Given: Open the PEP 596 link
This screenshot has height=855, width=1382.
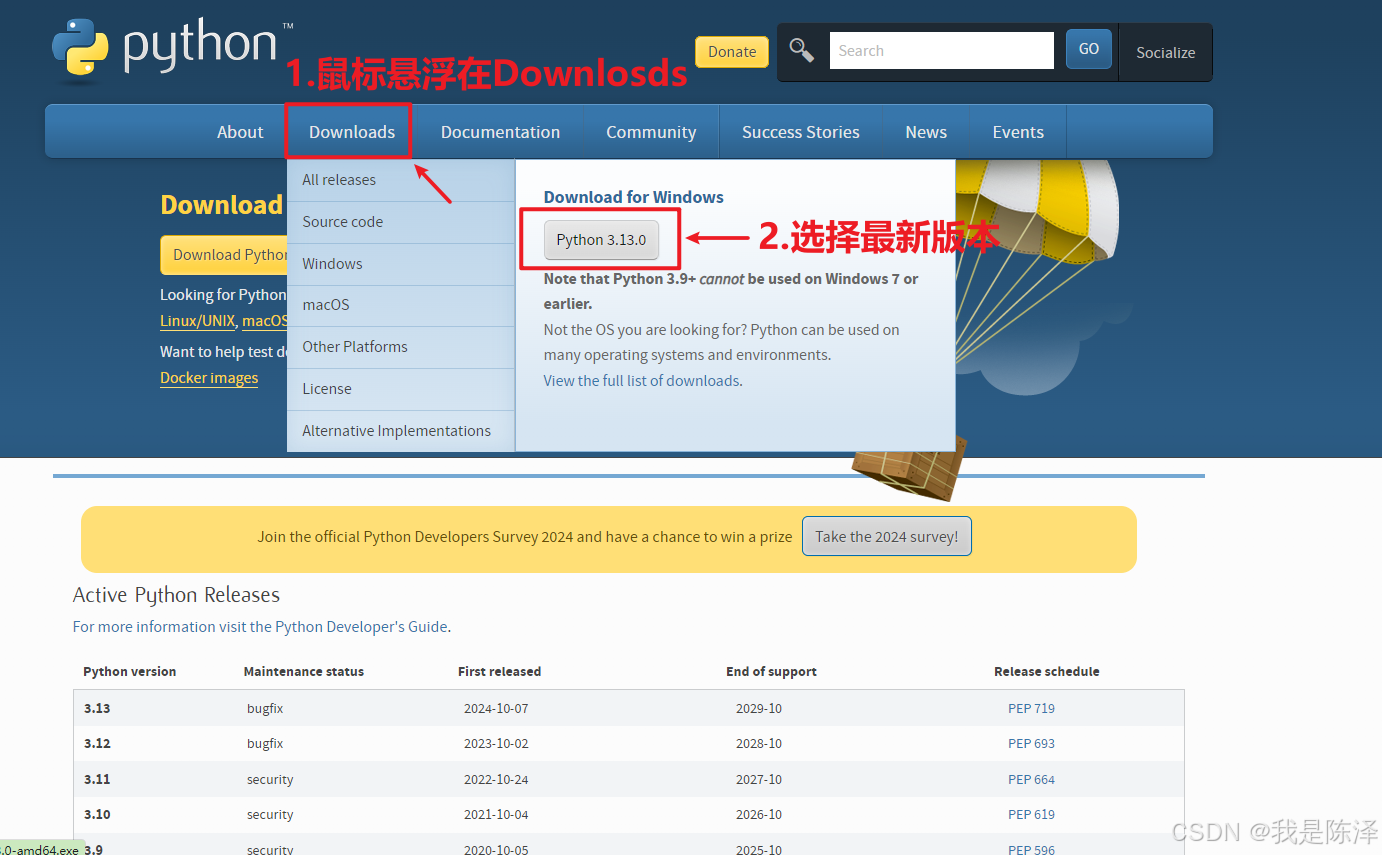Looking at the screenshot, I should 1031,849.
